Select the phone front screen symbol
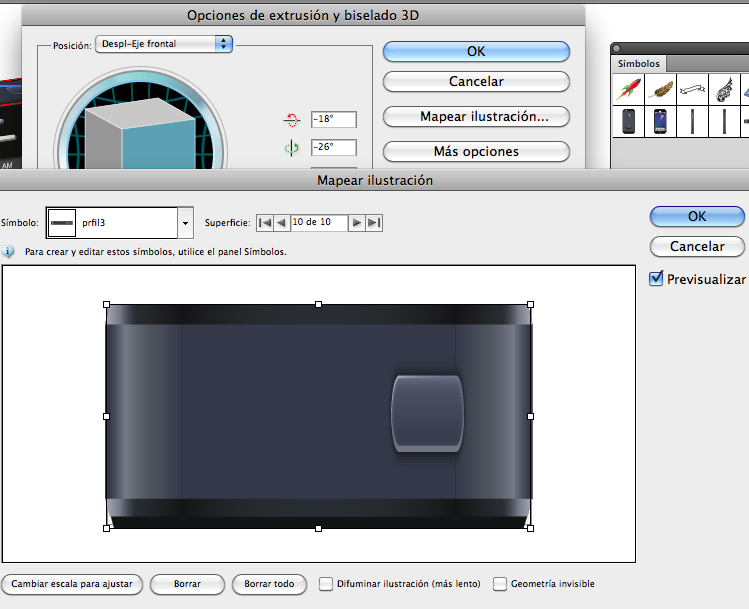The image size is (749, 609). [661, 121]
